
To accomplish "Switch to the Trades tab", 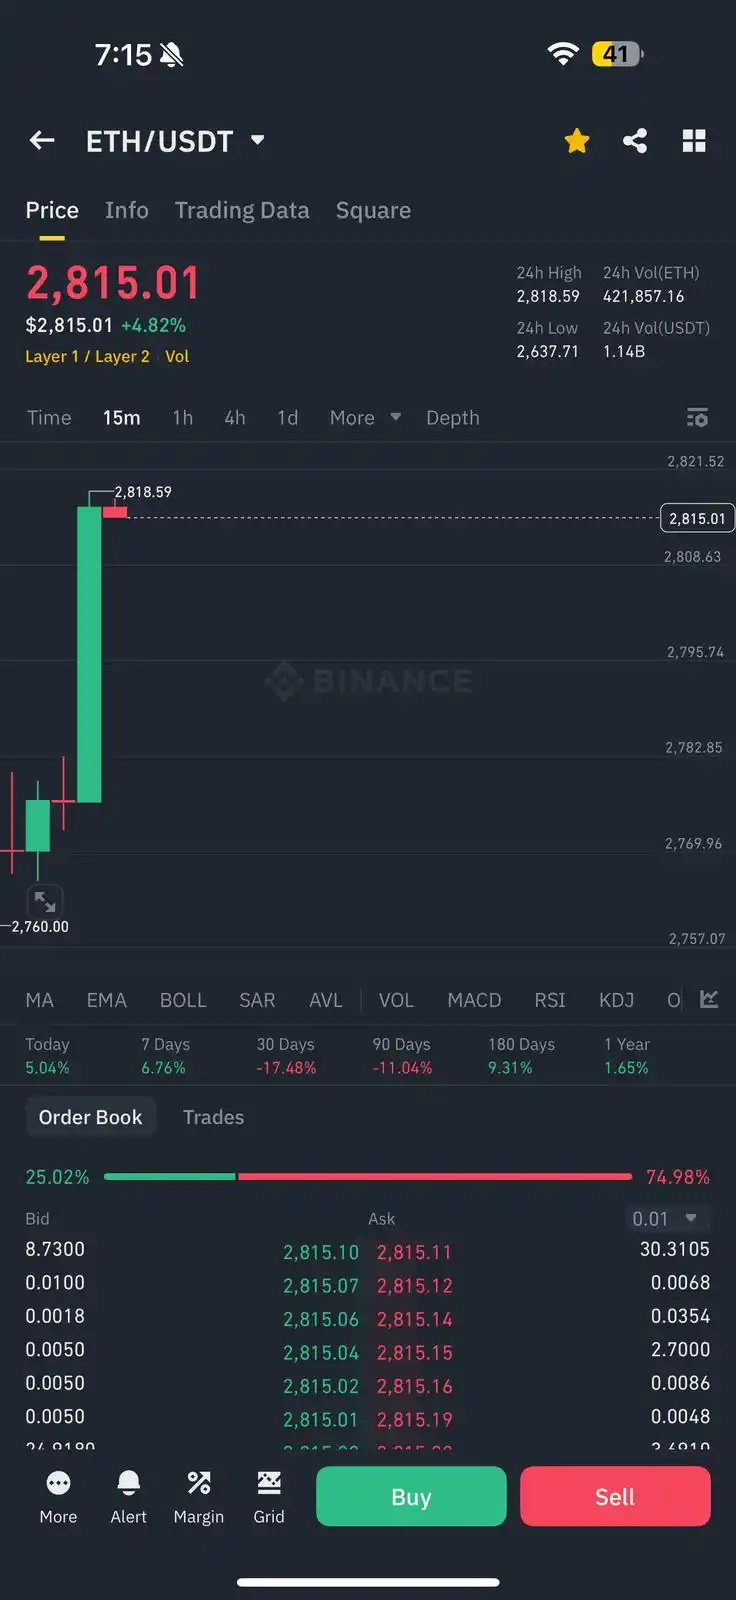I will click(213, 1117).
